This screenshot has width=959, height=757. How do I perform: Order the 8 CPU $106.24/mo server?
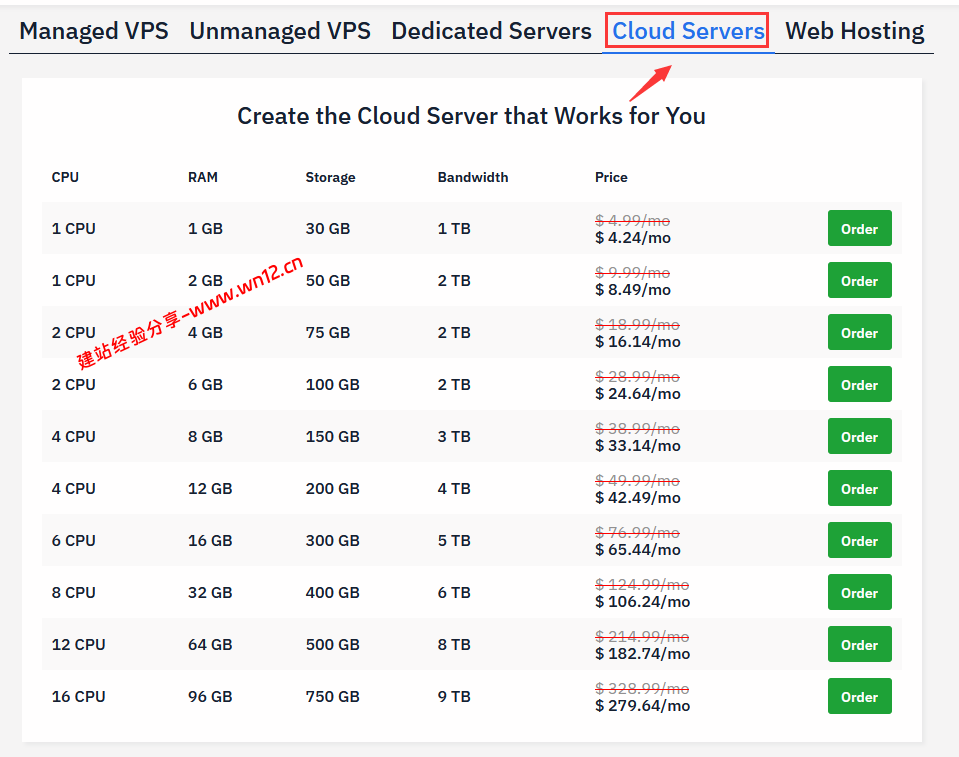pos(859,592)
